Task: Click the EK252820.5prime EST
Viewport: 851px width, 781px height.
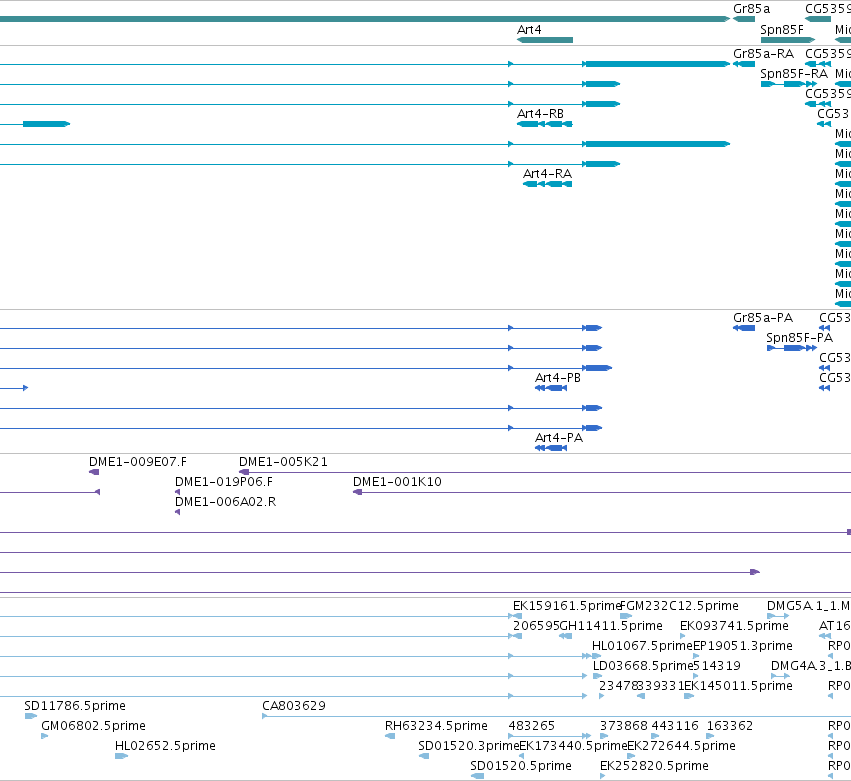Action: pyautogui.click(x=602, y=777)
